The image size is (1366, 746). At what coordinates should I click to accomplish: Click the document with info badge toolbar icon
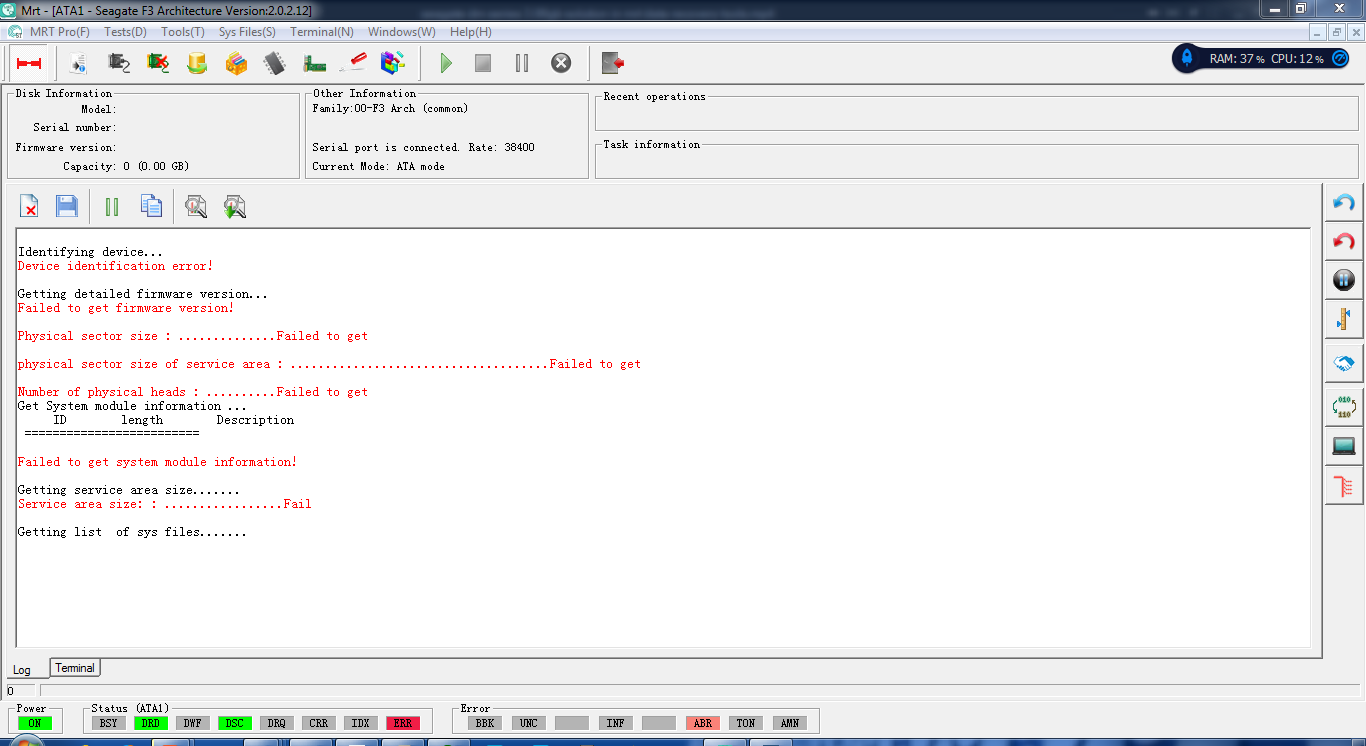78,63
